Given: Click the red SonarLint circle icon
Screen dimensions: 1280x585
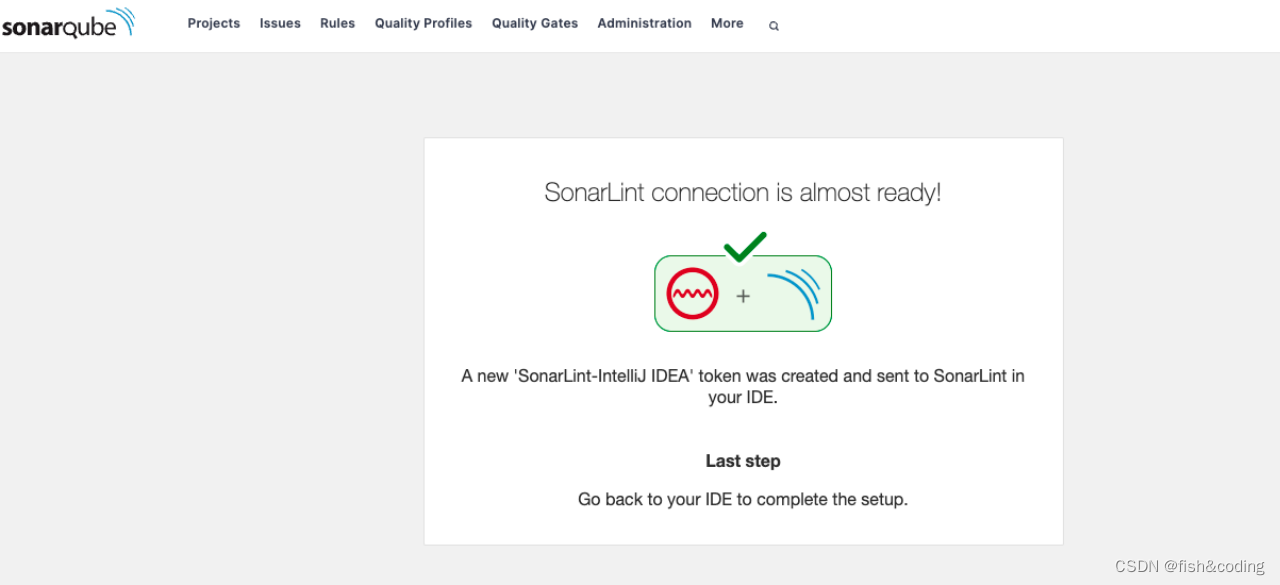Looking at the screenshot, I should point(692,294).
